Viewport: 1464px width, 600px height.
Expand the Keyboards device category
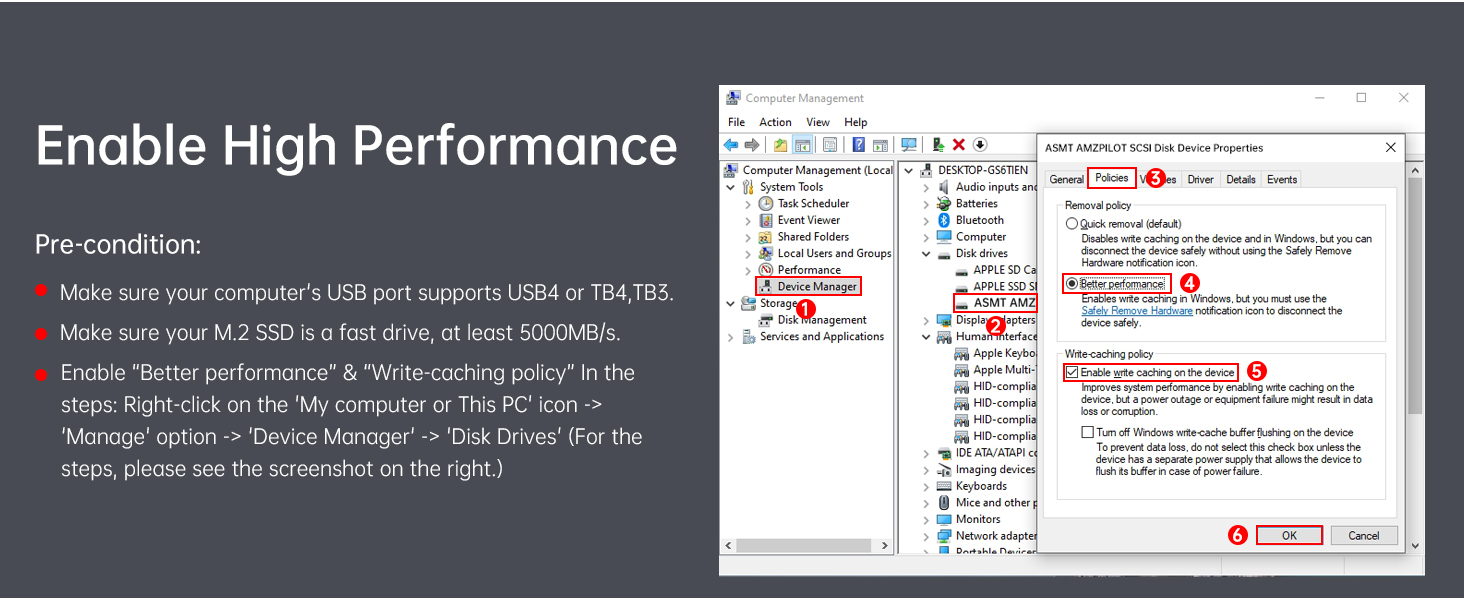click(x=926, y=487)
